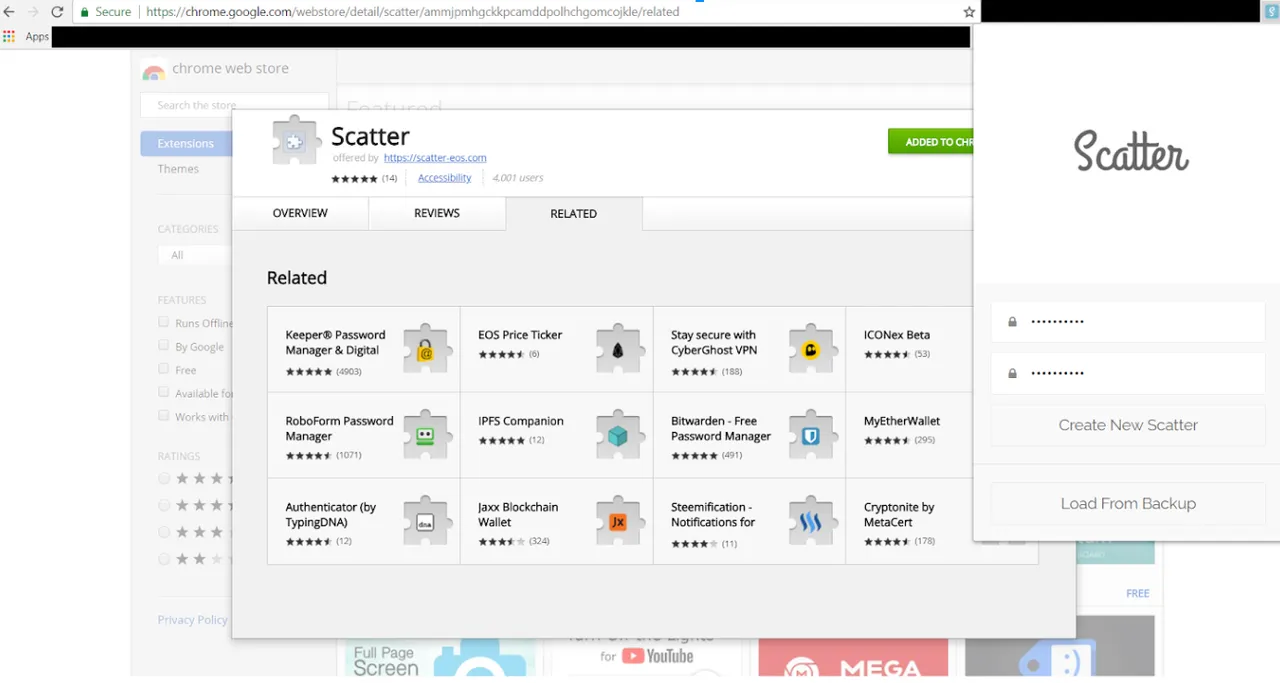Image resolution: width=1280 pixels, height=683 pixels.
Task: Click the confirm password field in Scatter
Action: tap(1128, 373)
